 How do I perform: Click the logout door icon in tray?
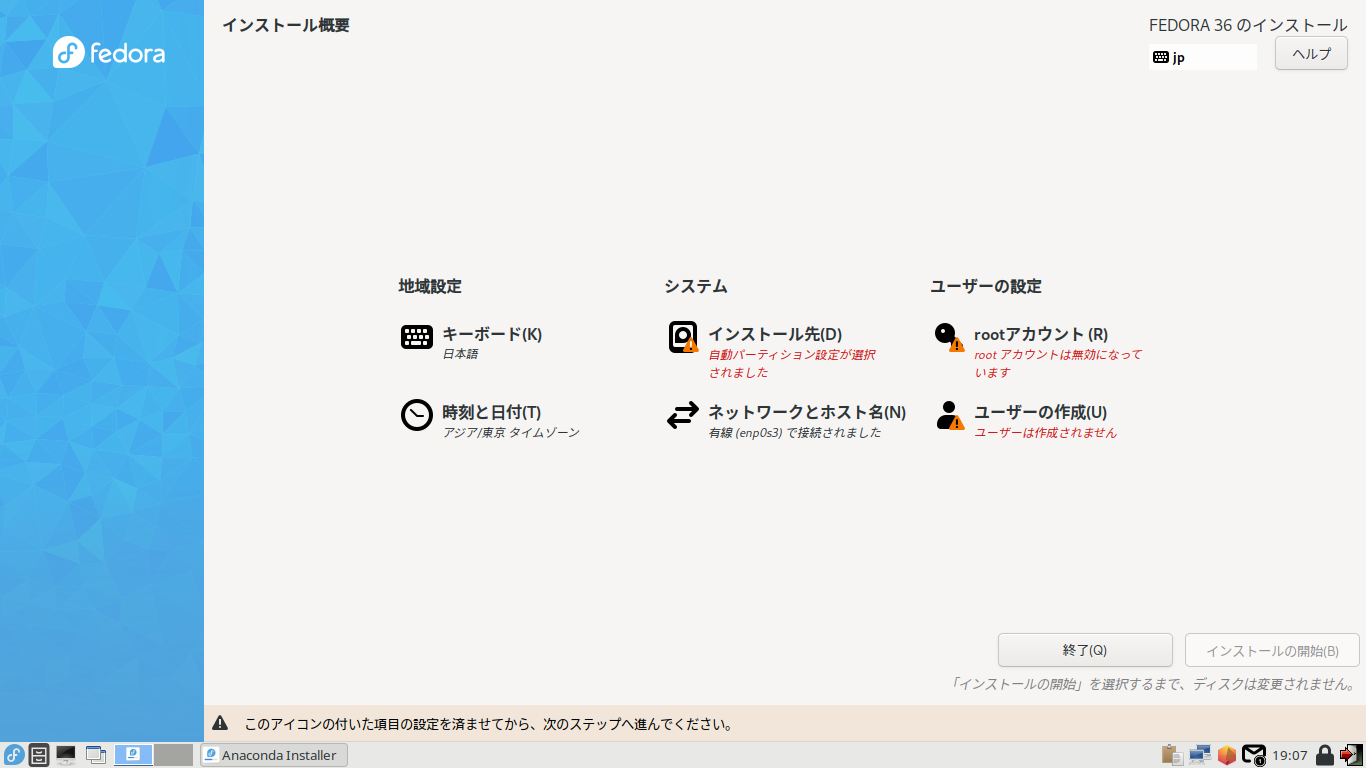pyautogui.click(x=1351, y=755)
